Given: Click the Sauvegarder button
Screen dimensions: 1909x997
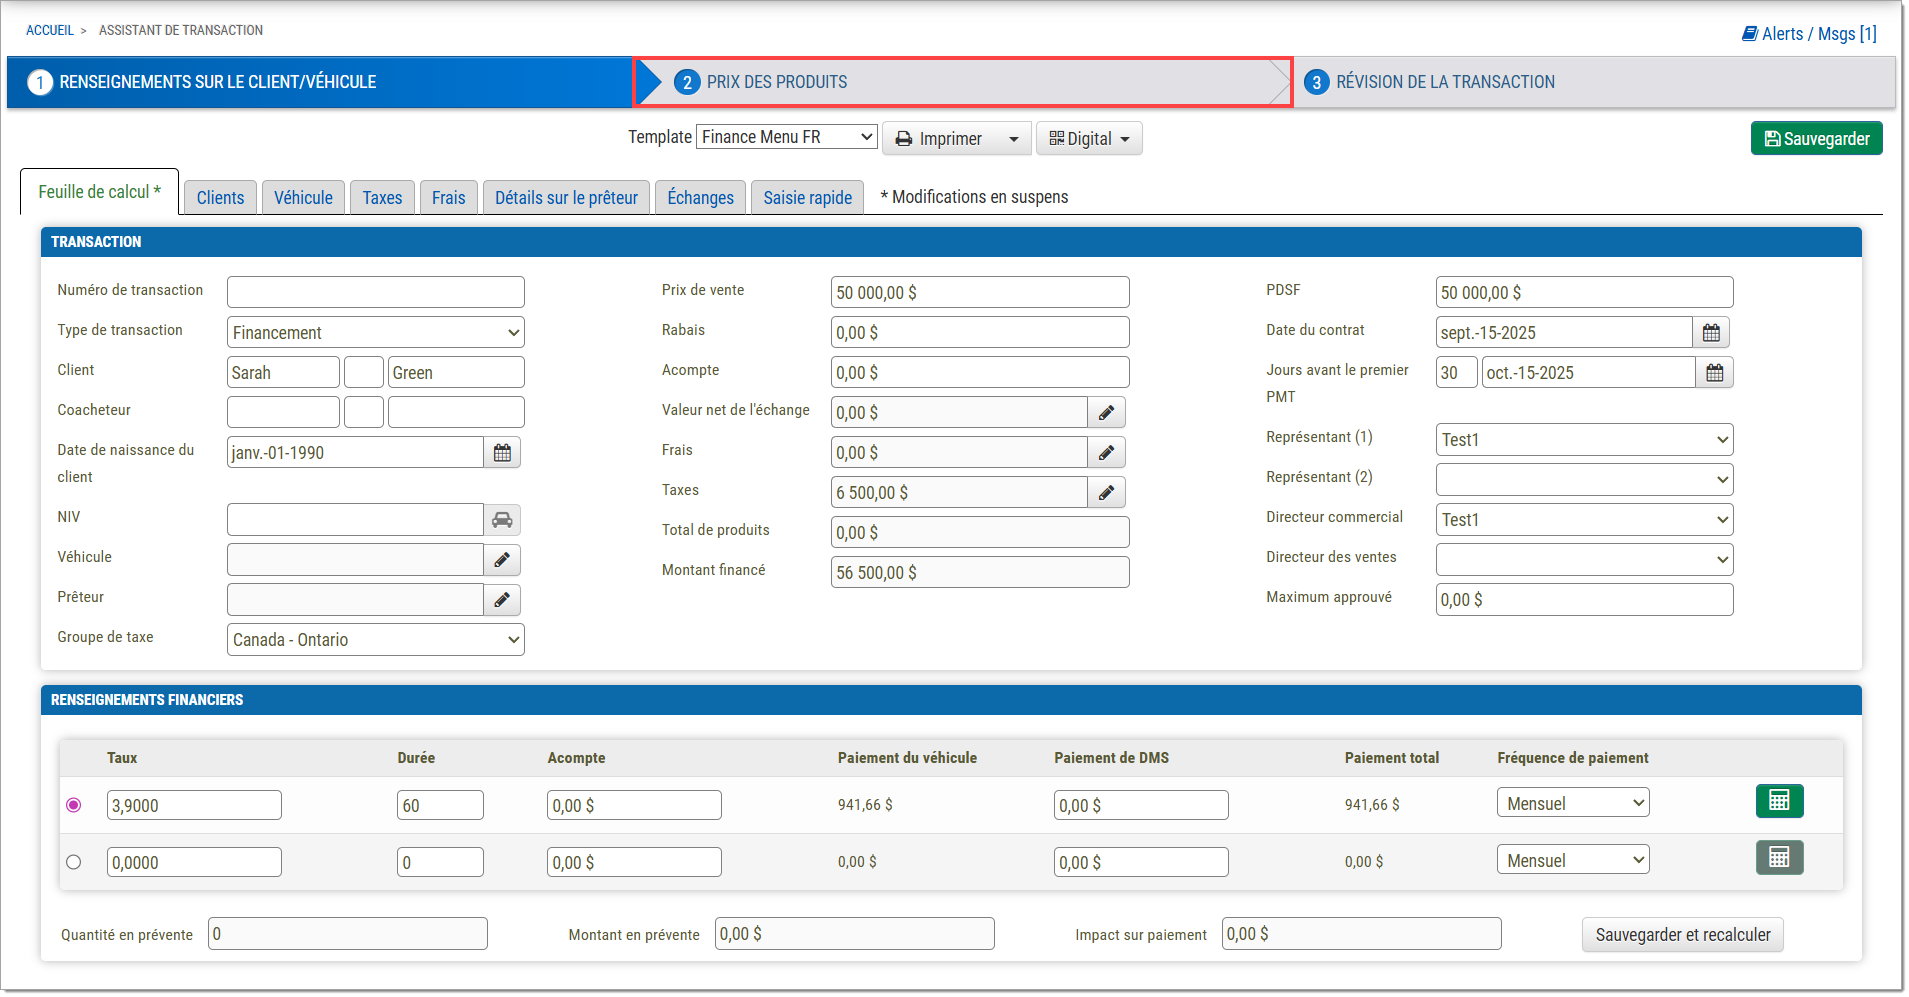Looking at the screenshot, I should pos(1816,139).
